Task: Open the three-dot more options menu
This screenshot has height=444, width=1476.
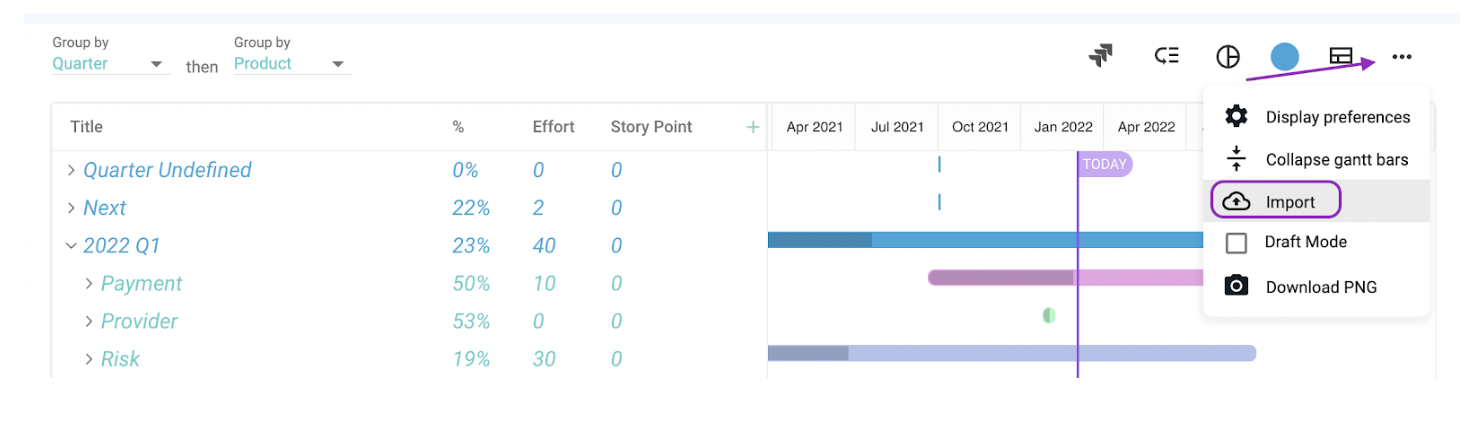Action: (x=1402, y=57)
